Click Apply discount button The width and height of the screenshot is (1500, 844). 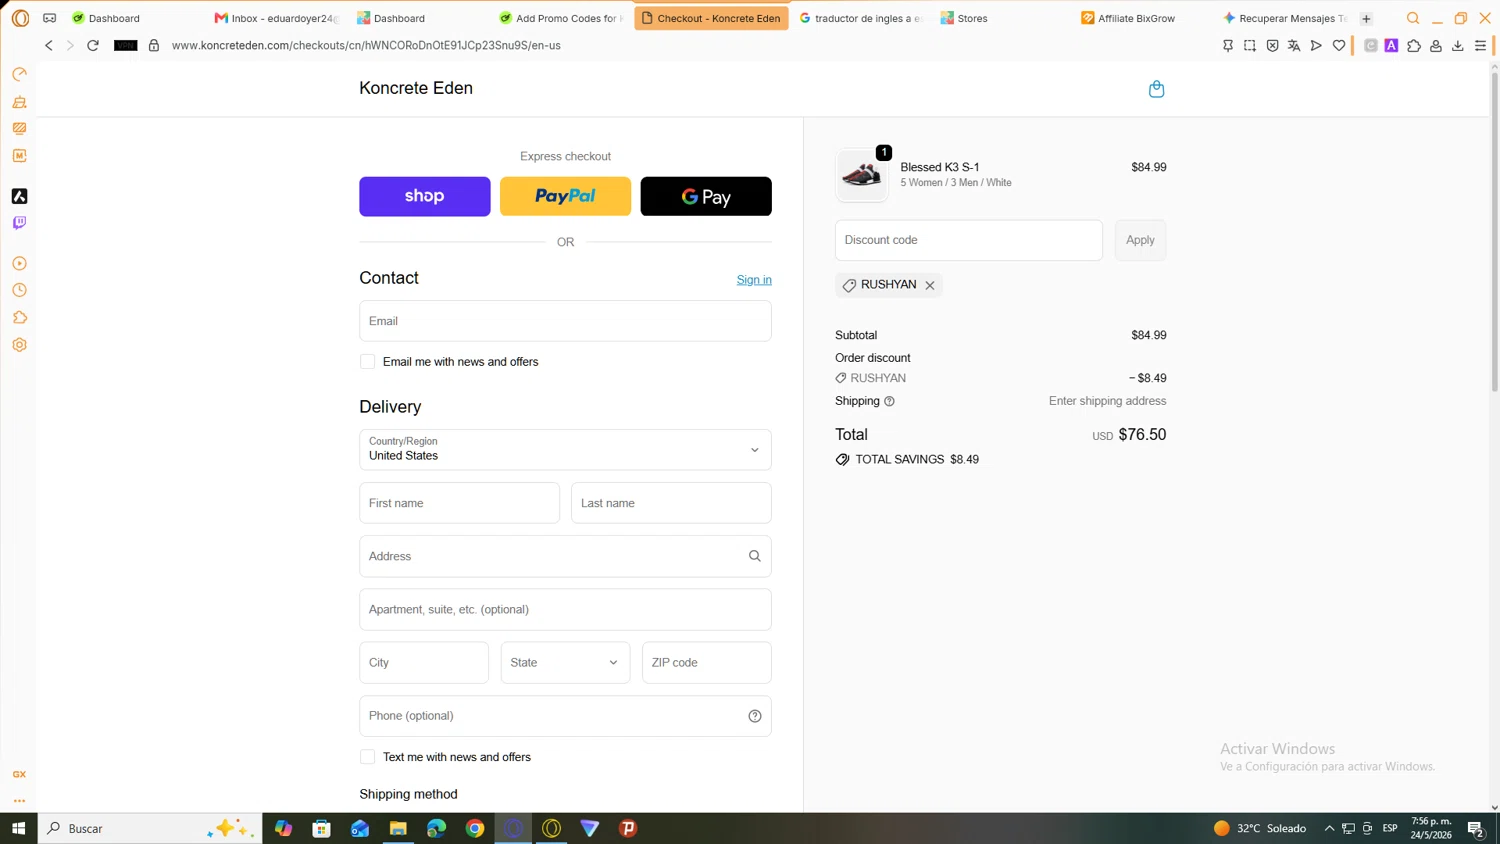coord(1140,240)
